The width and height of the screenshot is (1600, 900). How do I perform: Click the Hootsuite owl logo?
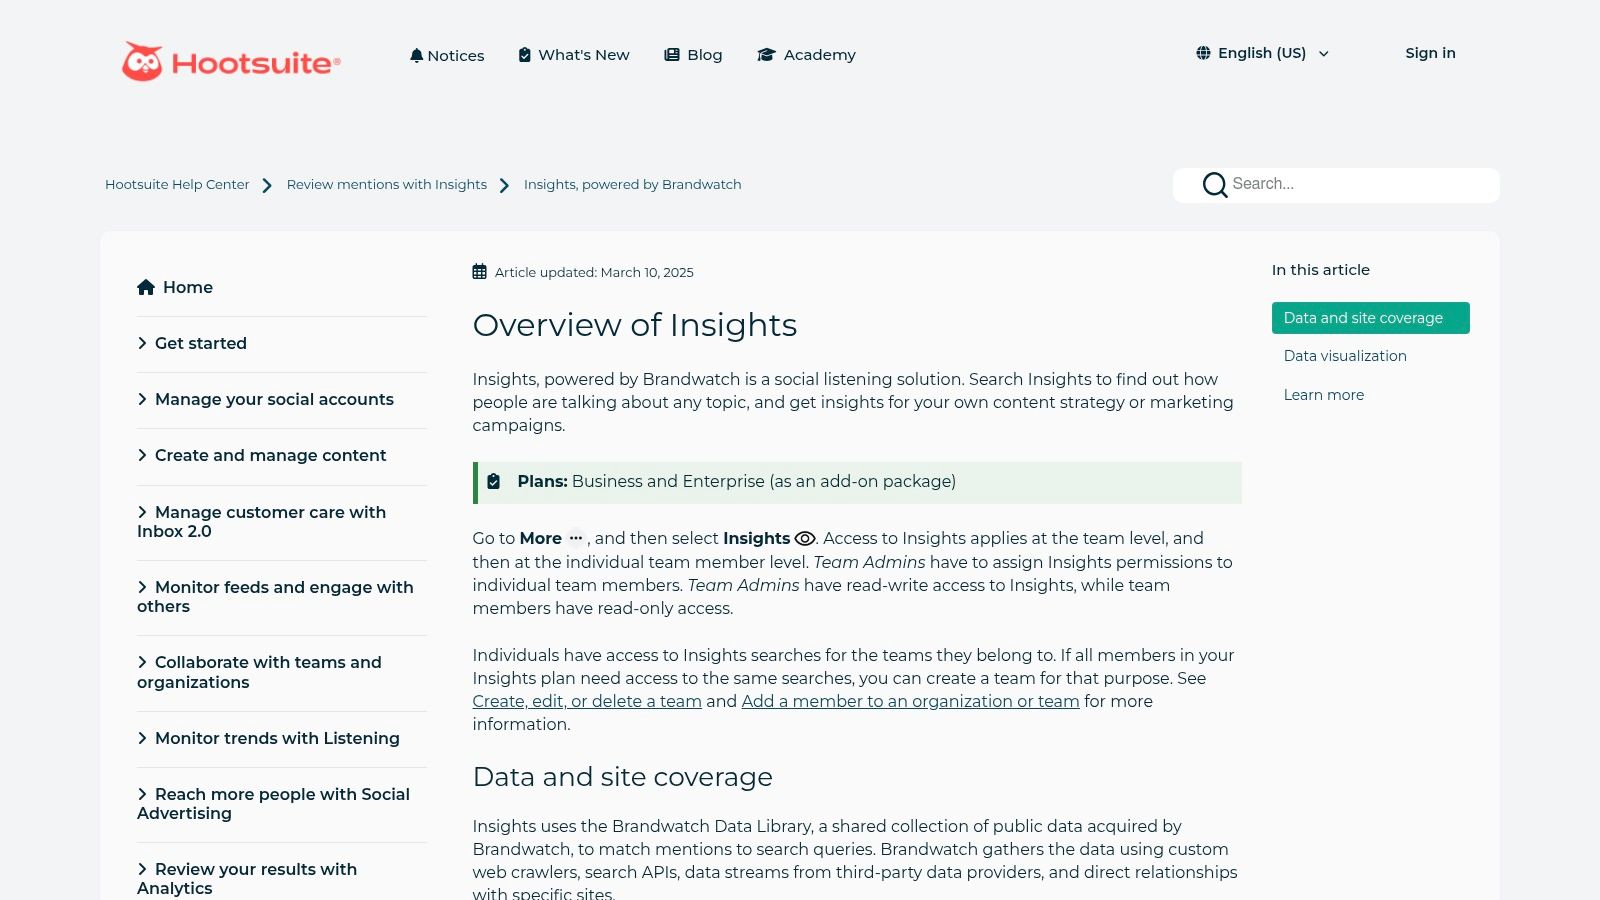[142, 62]
